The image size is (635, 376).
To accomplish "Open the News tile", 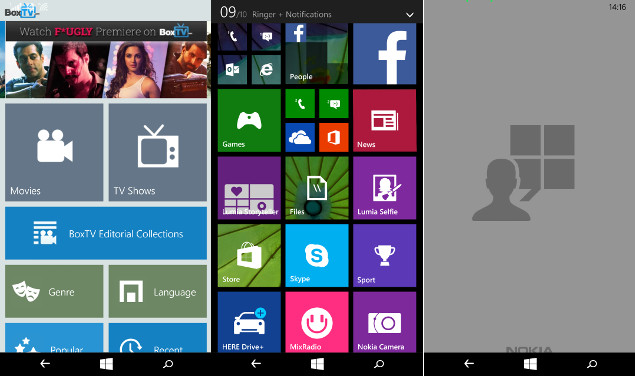I will tap(384, 120).
